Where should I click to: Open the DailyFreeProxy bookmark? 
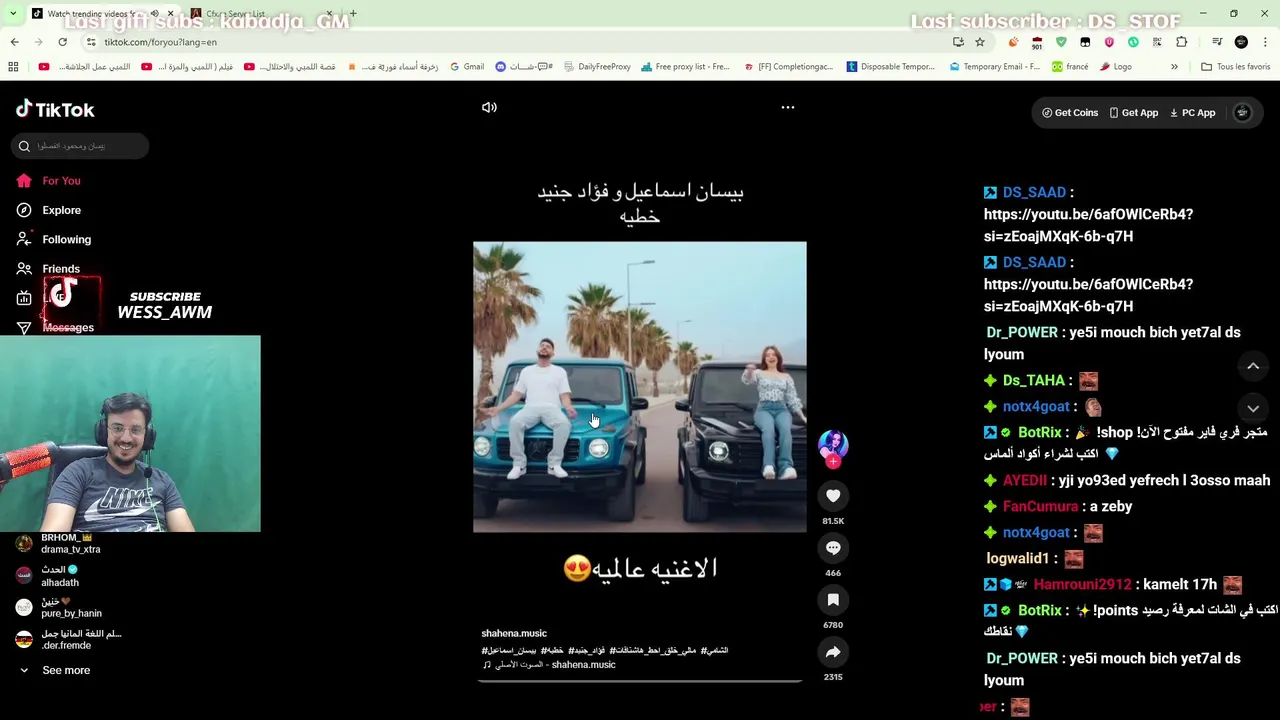tap(598, 67)
